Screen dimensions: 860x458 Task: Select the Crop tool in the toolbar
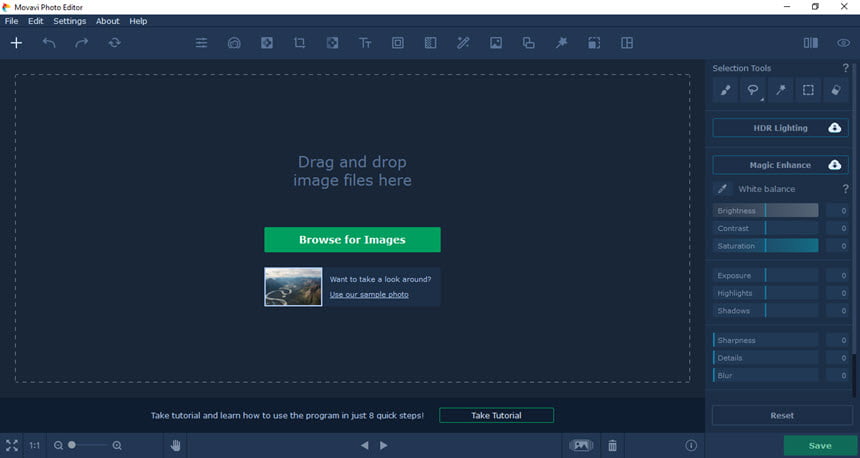click(x=299, y=43)
